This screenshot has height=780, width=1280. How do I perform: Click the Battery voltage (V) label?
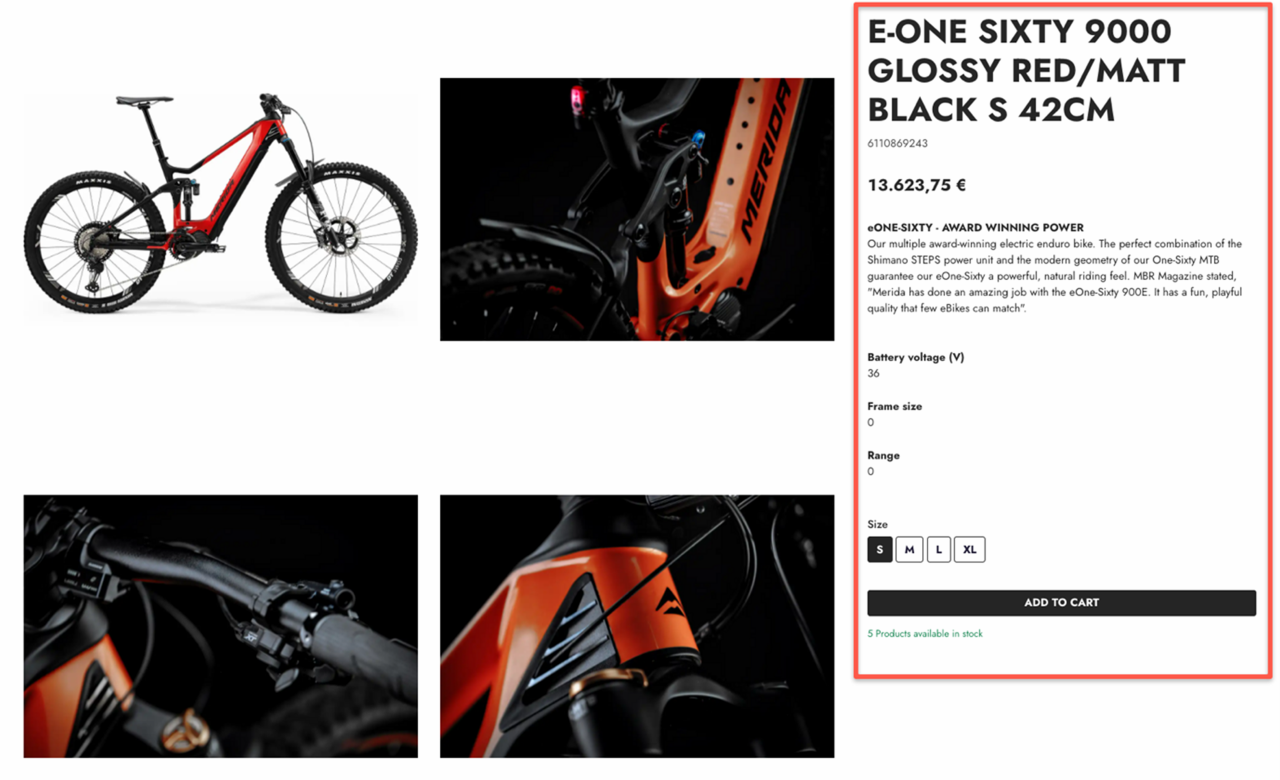coord(915,357)
